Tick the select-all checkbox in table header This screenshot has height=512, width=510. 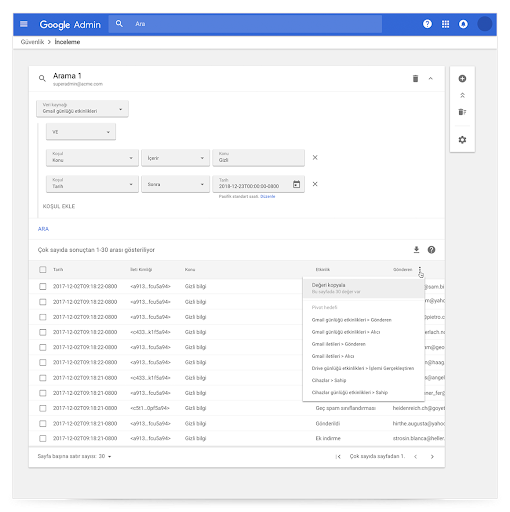pyautogui.click(x=43, y=269)
